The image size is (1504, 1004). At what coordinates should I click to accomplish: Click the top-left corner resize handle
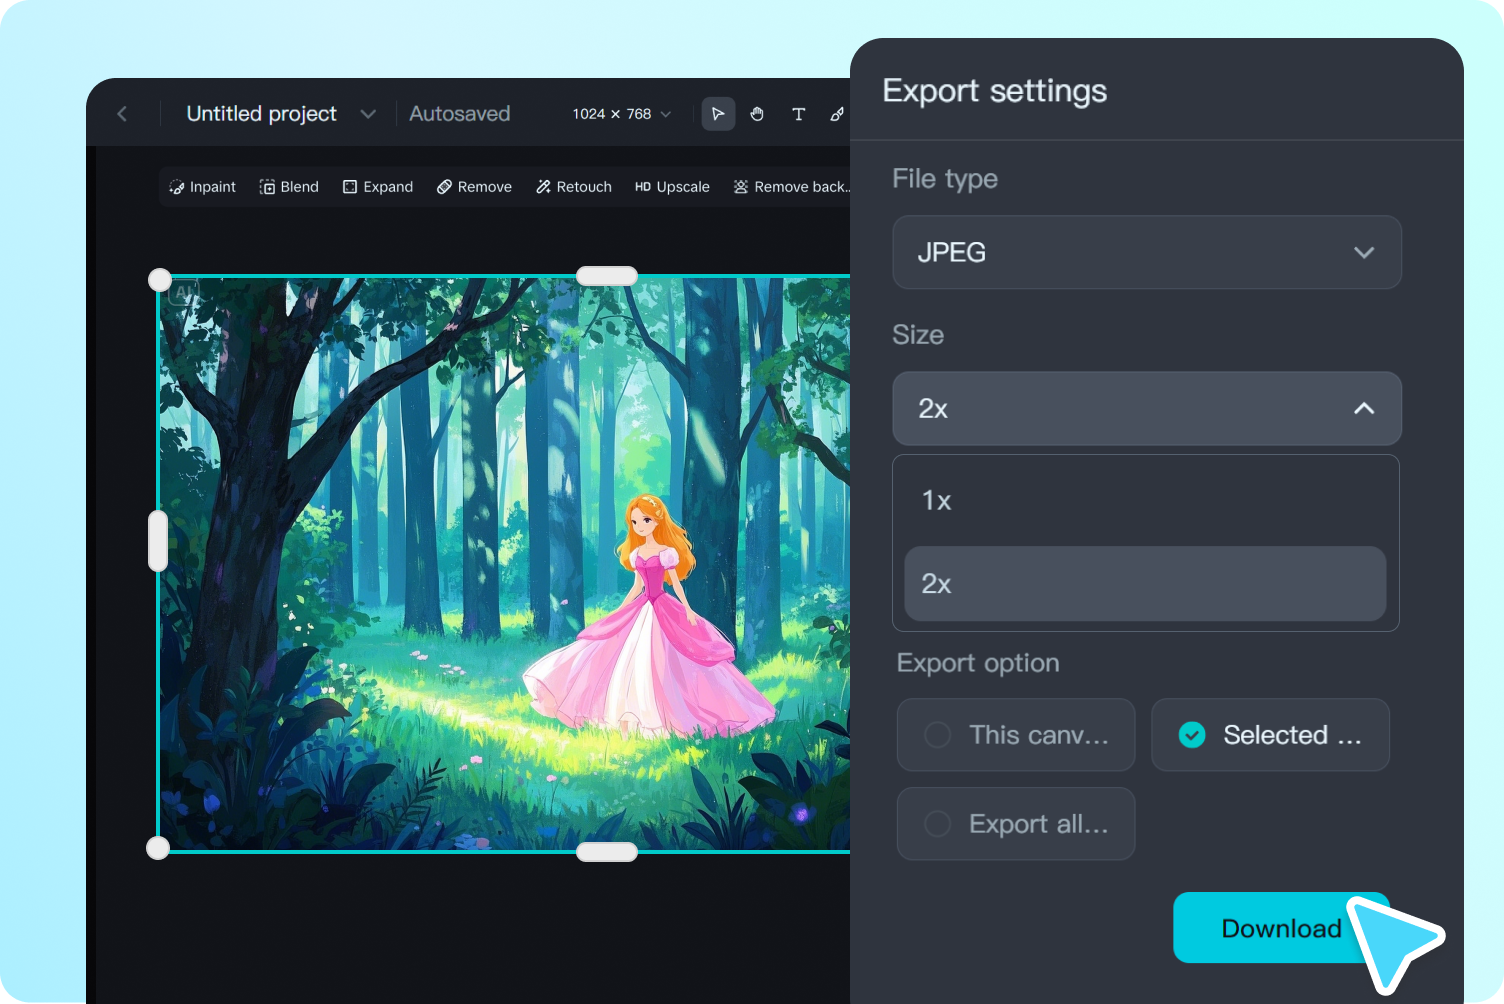point(160,280)
